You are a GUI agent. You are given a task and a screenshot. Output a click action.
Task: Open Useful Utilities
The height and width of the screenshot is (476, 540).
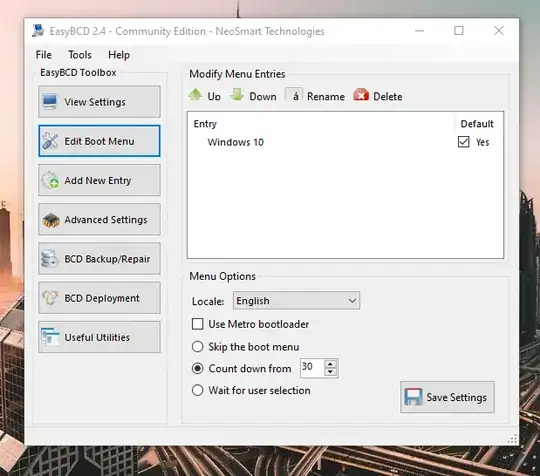click(x=99, y=337)
